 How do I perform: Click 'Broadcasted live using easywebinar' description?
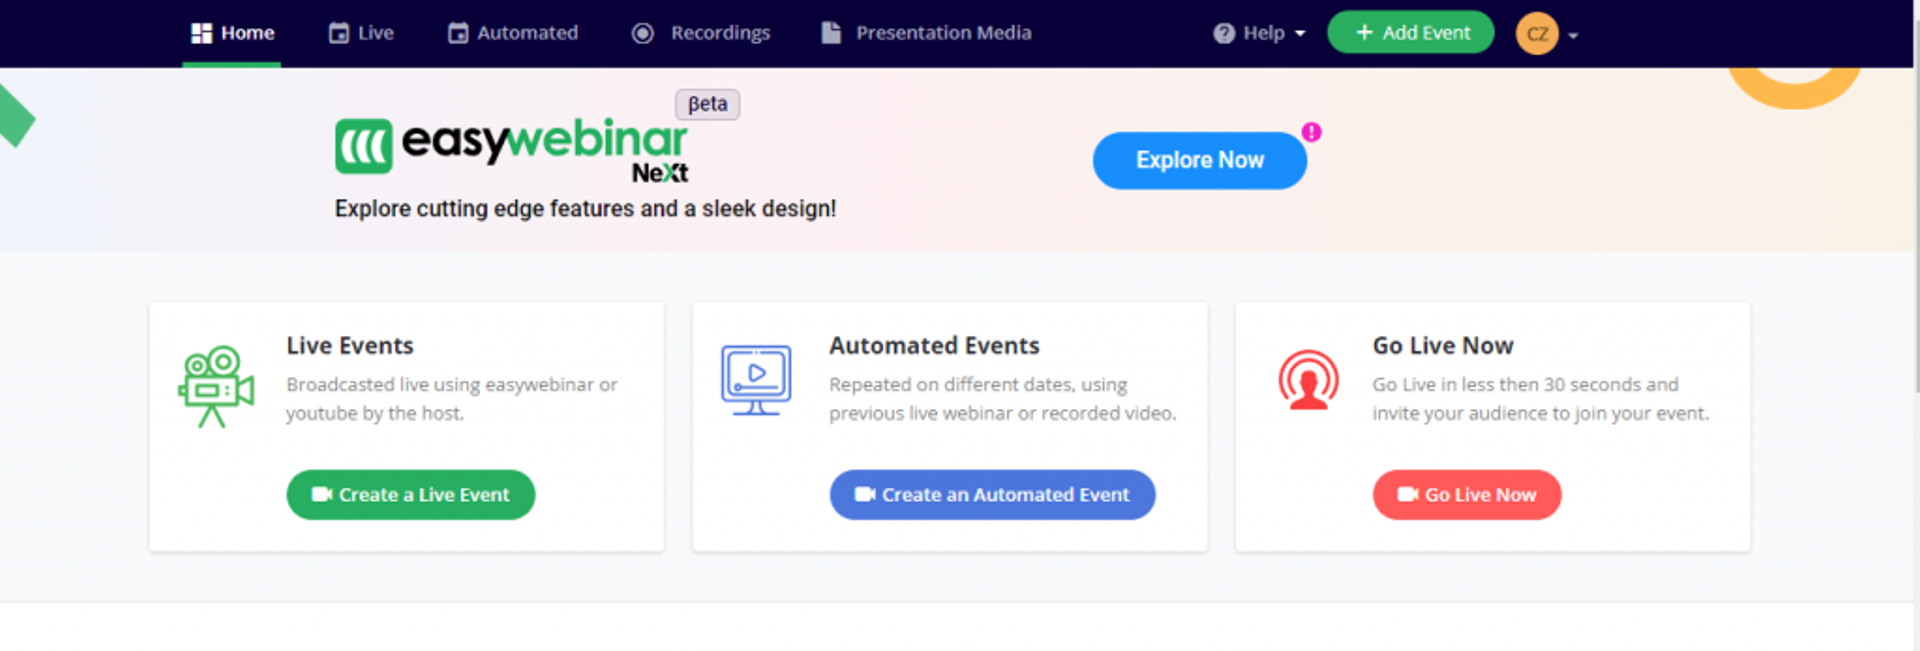(x=452, y=399)
